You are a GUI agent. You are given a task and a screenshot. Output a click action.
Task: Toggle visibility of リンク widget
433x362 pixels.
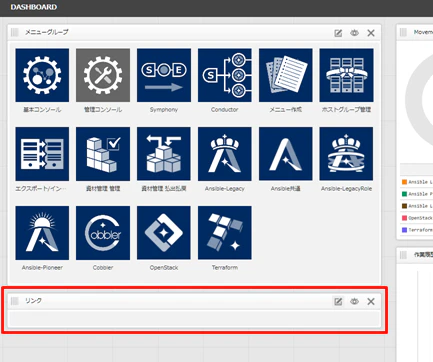tap(354, 301)
